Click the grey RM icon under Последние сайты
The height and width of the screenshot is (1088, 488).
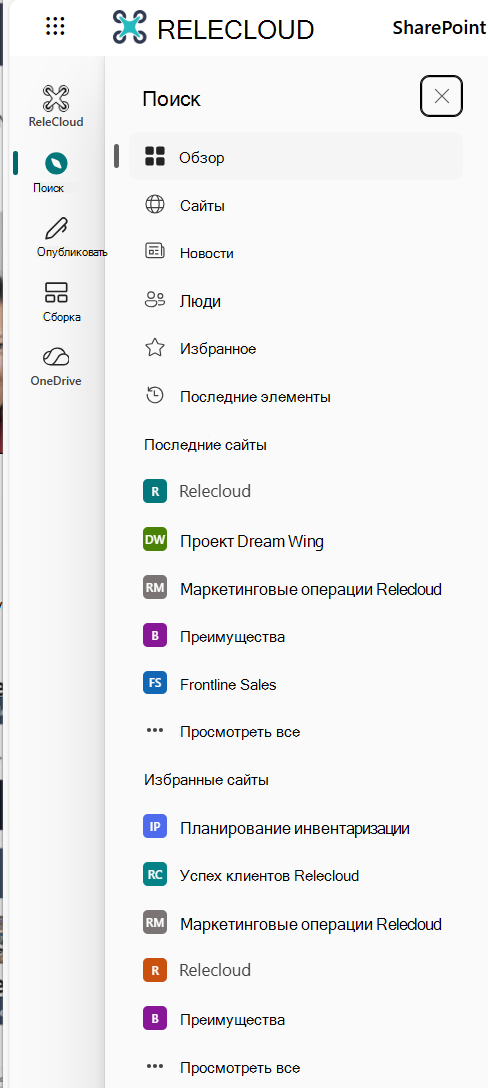tap(155, 588)
